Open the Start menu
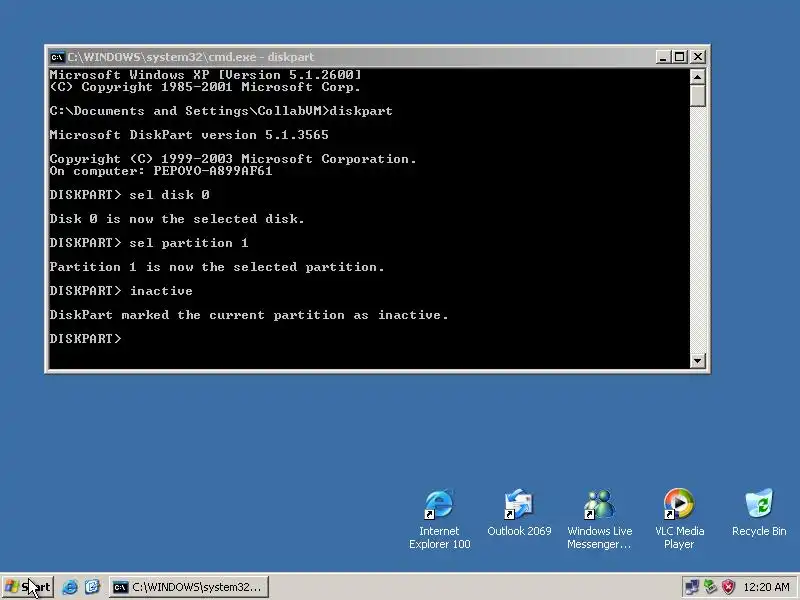This screenshot has width=800, height=600. (28, 587)
